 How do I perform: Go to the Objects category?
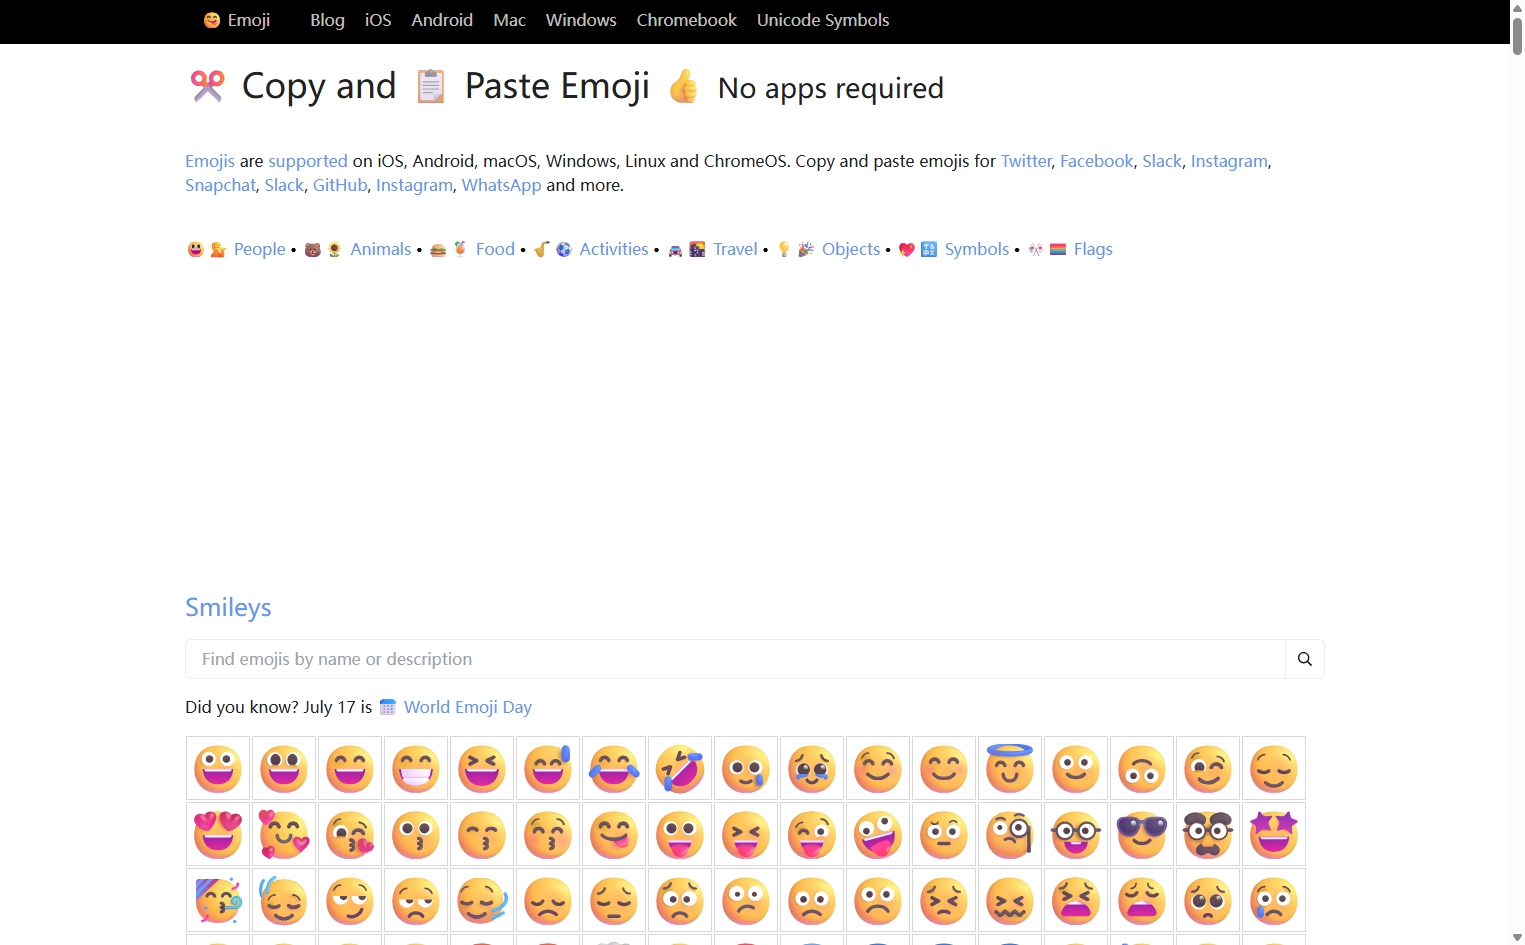[851, 249]
